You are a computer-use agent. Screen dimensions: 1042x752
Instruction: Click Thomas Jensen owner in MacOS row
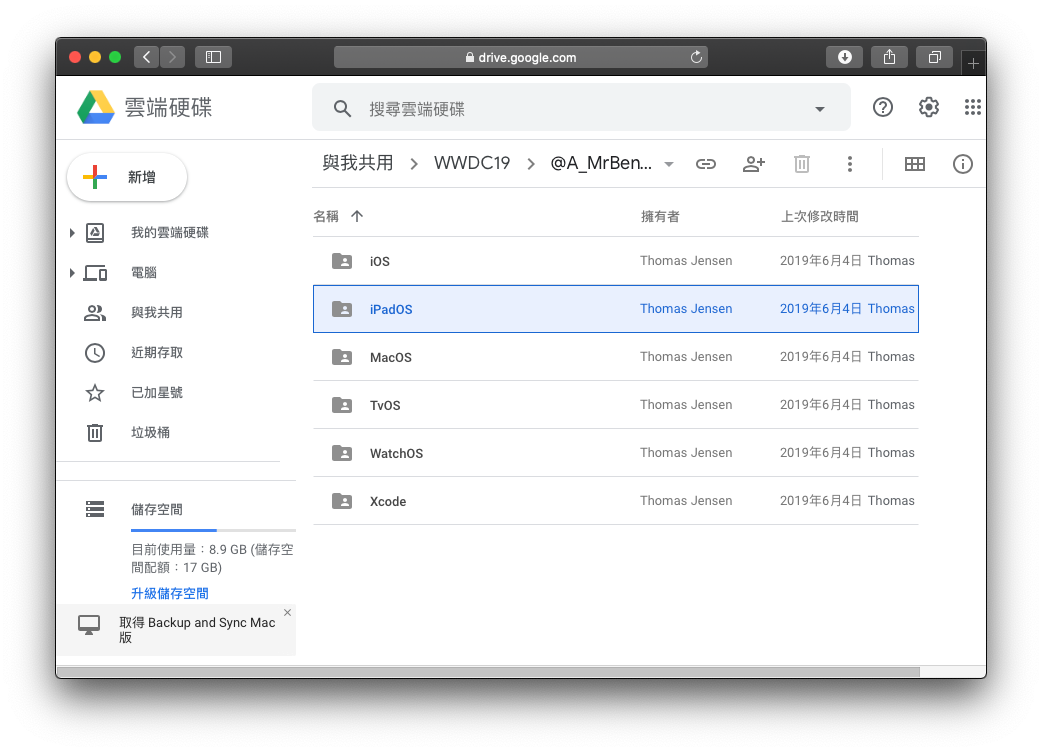point(686,357)
